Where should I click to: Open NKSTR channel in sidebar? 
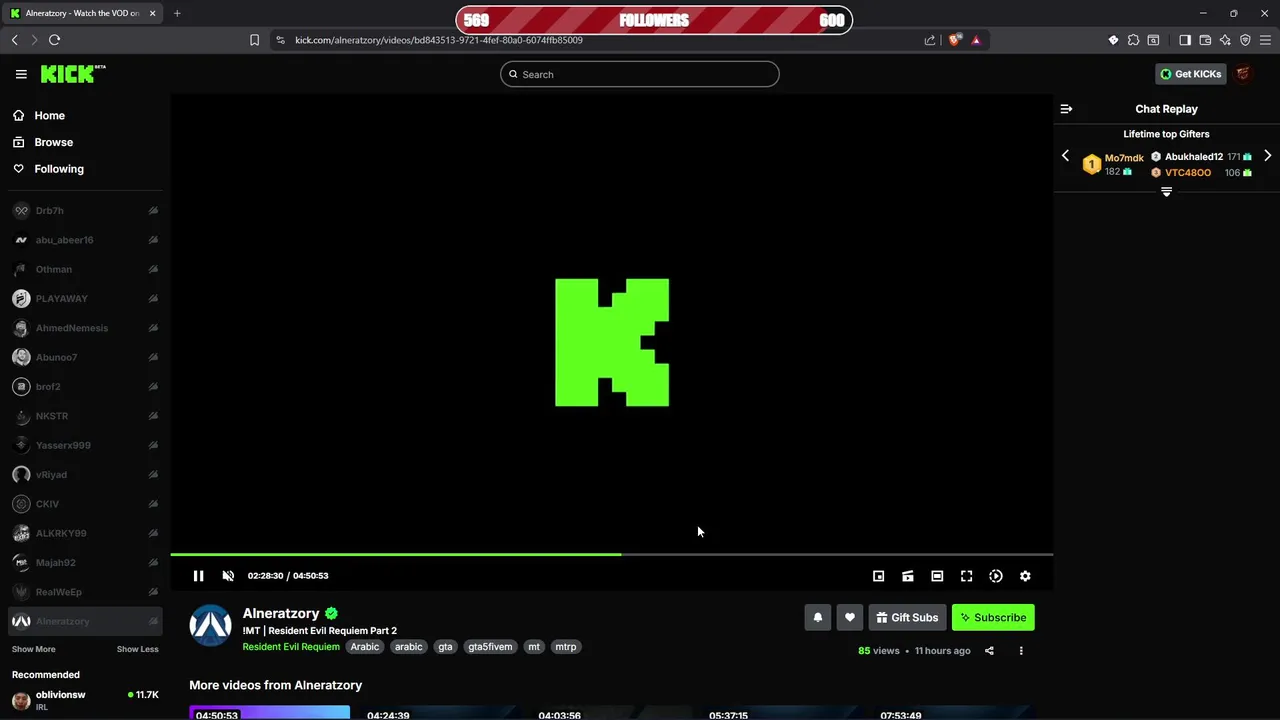85,416
